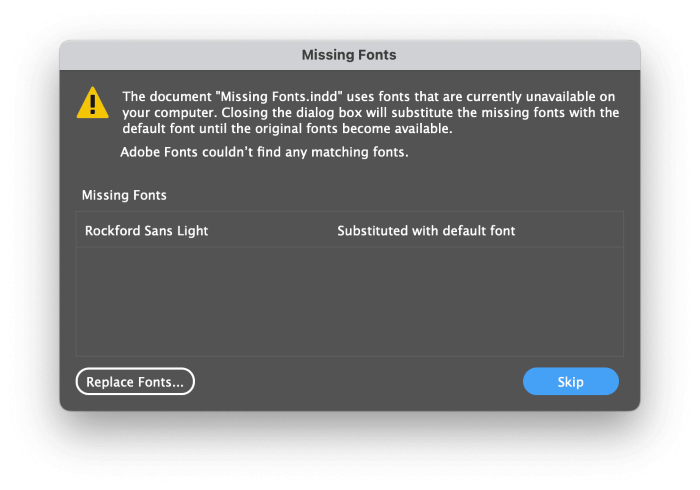Open the Replace Fonts dialog
The image size is (700, 490).
pos(135,382)
